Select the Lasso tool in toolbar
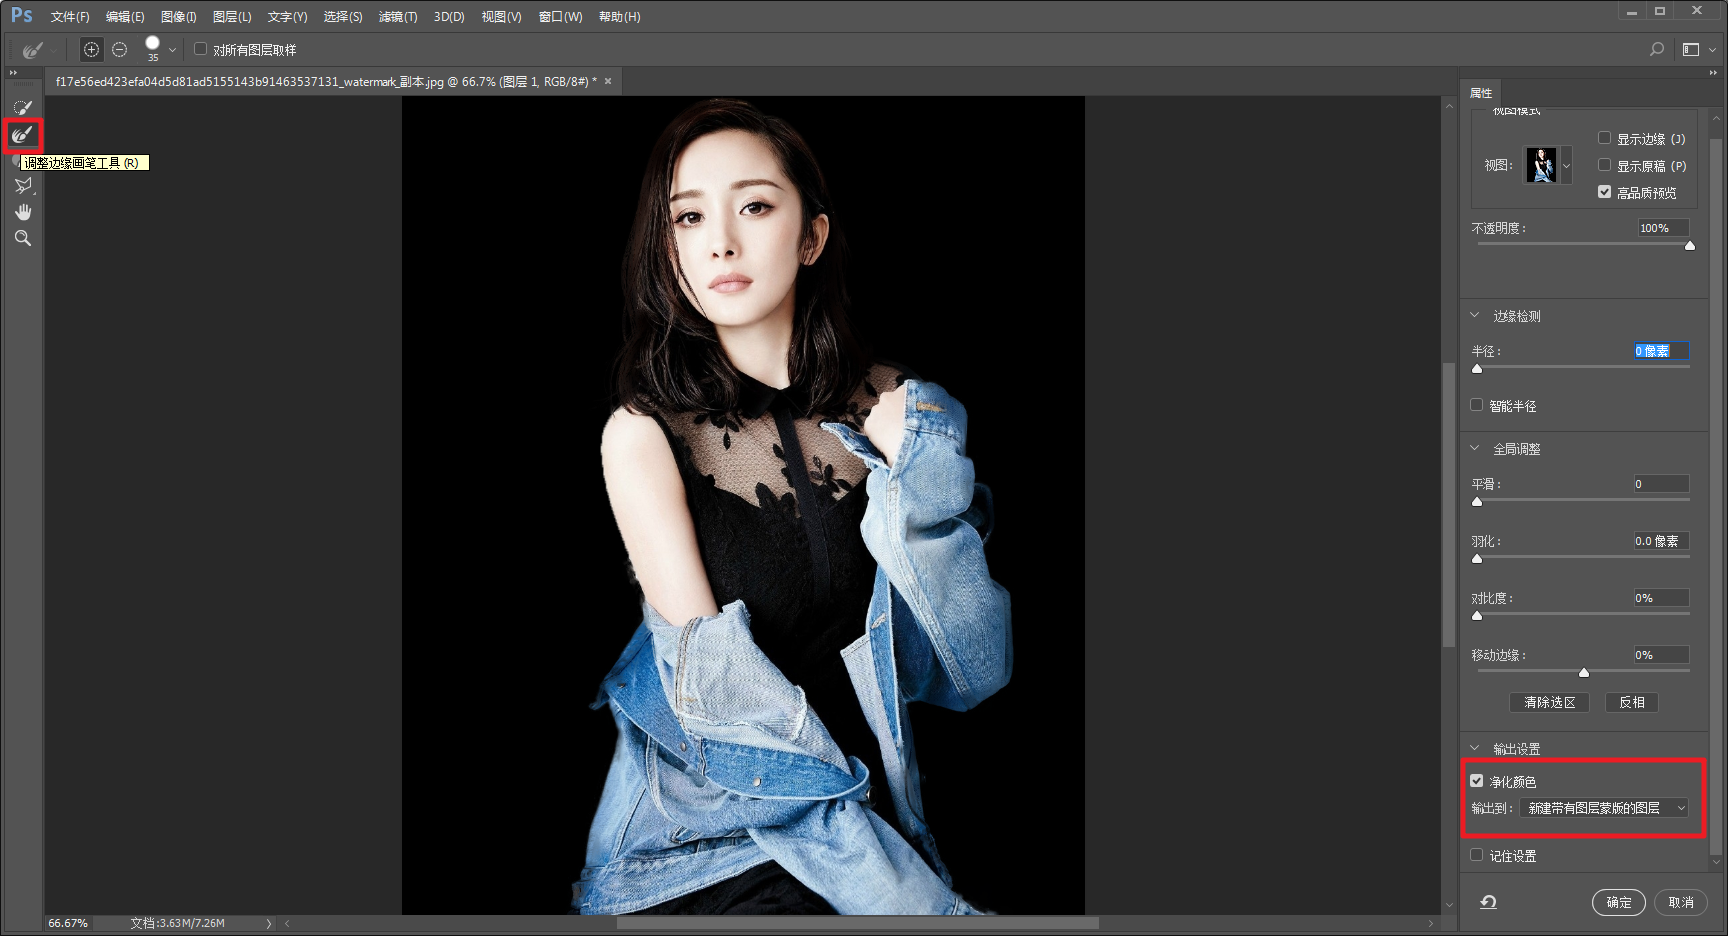 22,186
